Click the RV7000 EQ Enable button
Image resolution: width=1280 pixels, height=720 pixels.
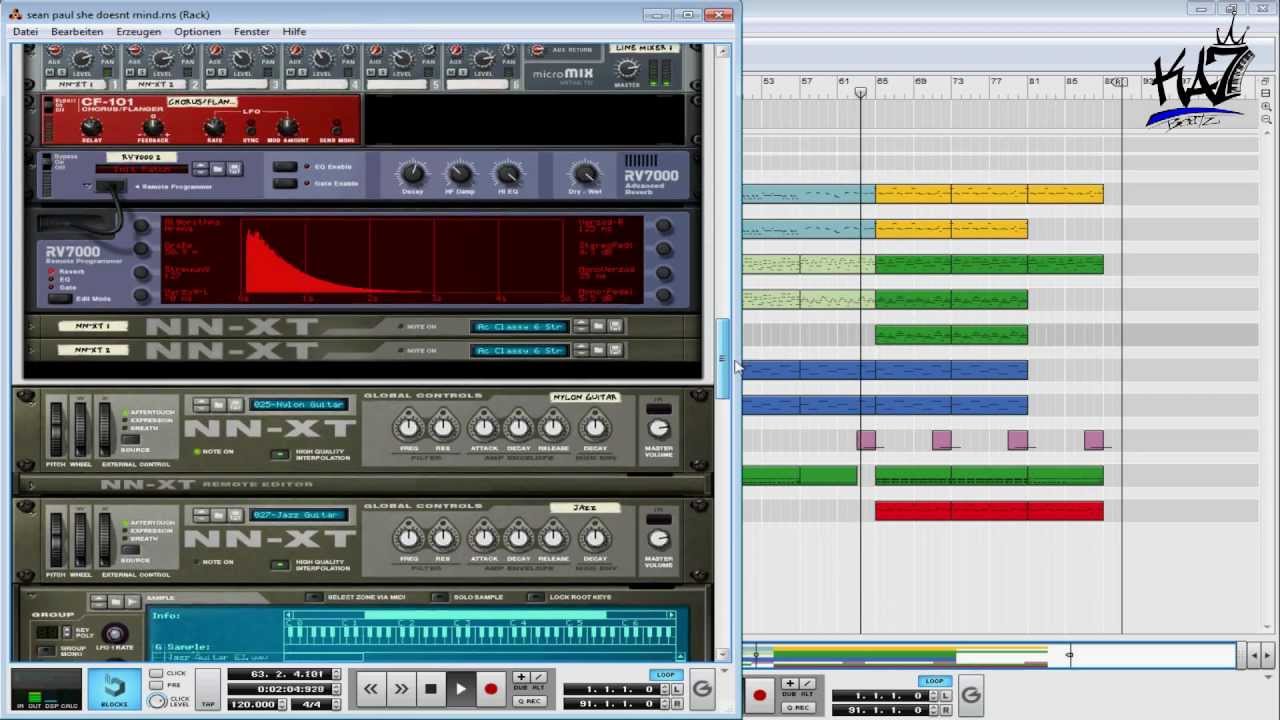tap(286, 167)
